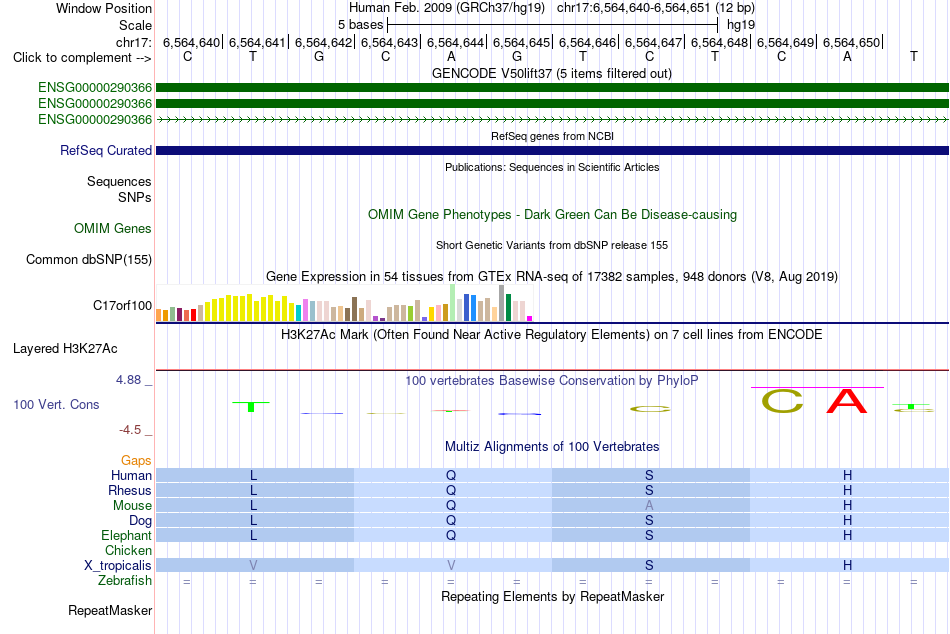The height and width of the screenshot is (634, 950).
Task: Click the H residue in the X_tropicalis row
Action: (x=847, y=566)
